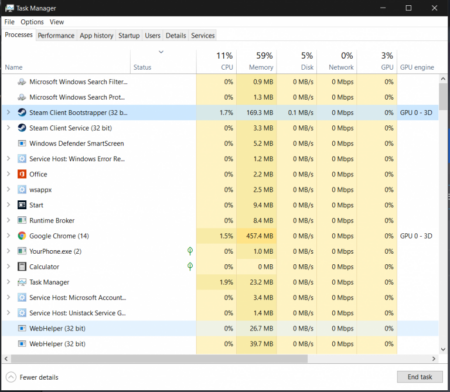Click the wsappx process icon
450x392 pixels.
tap(22, 190)
